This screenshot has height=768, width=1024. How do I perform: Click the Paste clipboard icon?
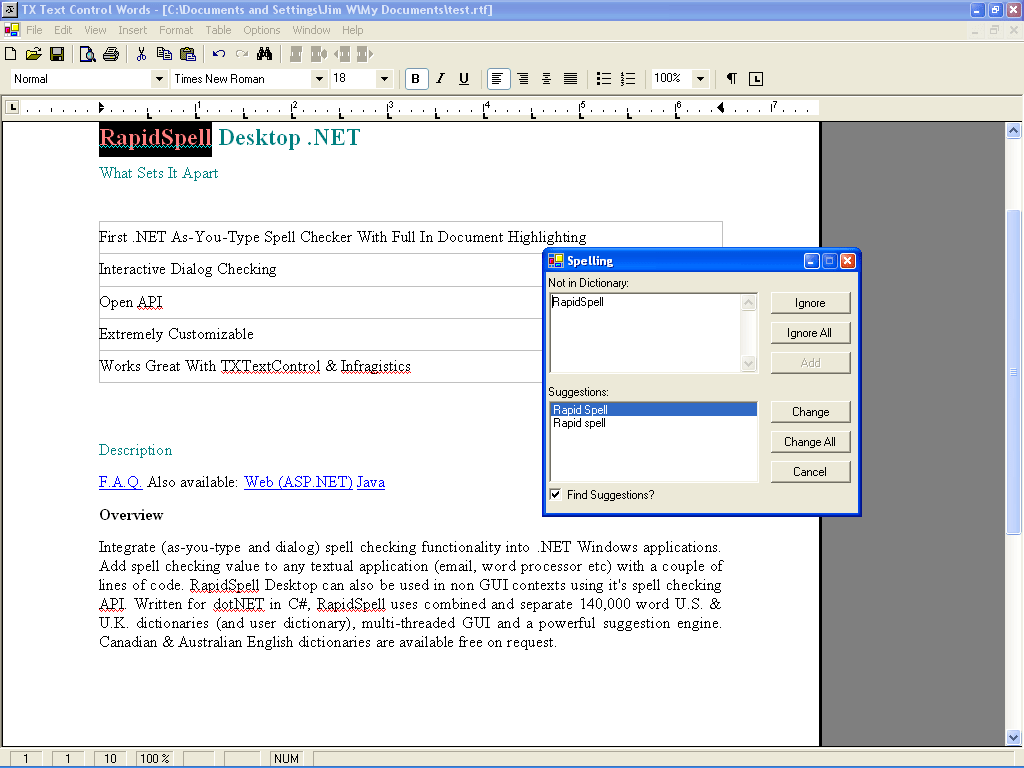pyautogui.click(x=187, y=54)
